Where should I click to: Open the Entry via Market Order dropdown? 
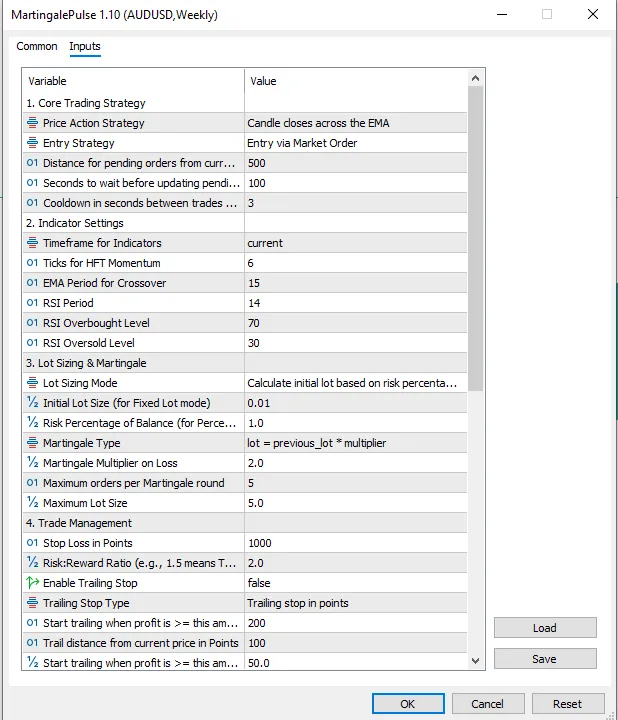click(356, 143)
